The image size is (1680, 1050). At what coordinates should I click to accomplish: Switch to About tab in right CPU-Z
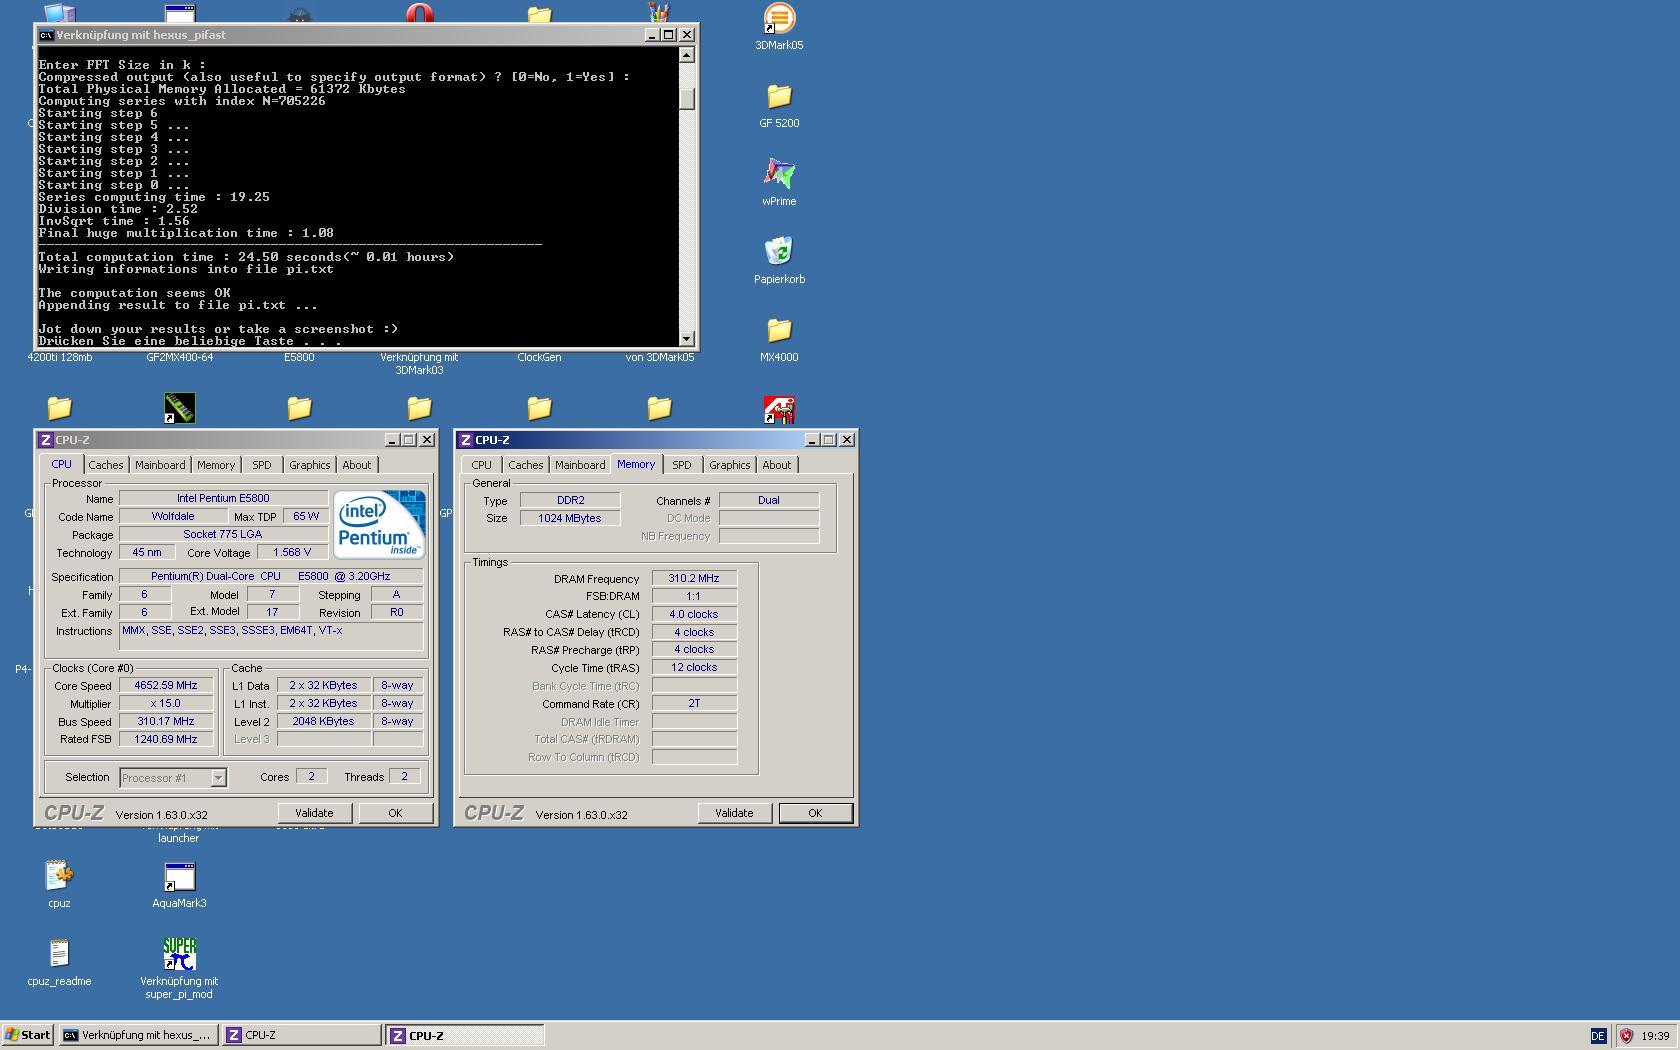(x=777, y=465)
